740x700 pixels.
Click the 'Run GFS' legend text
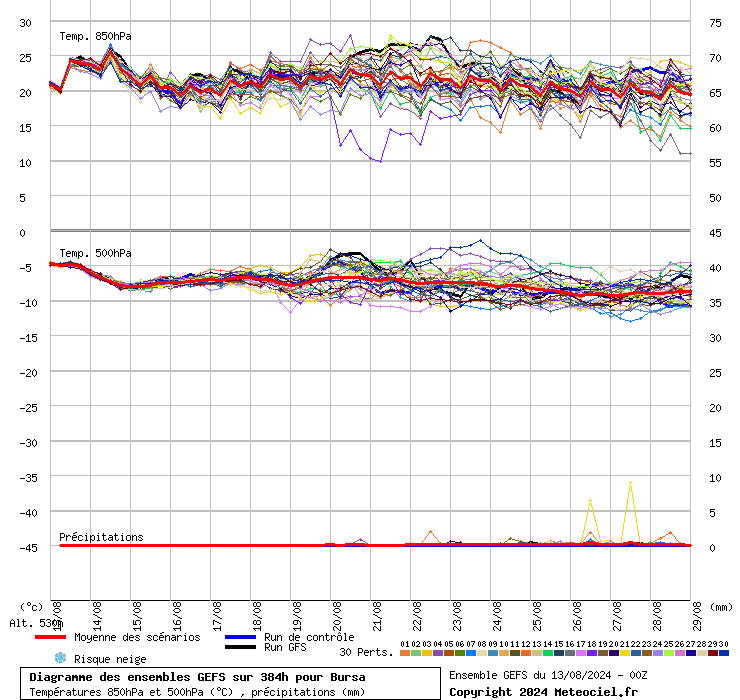click(x=285, y=647)
